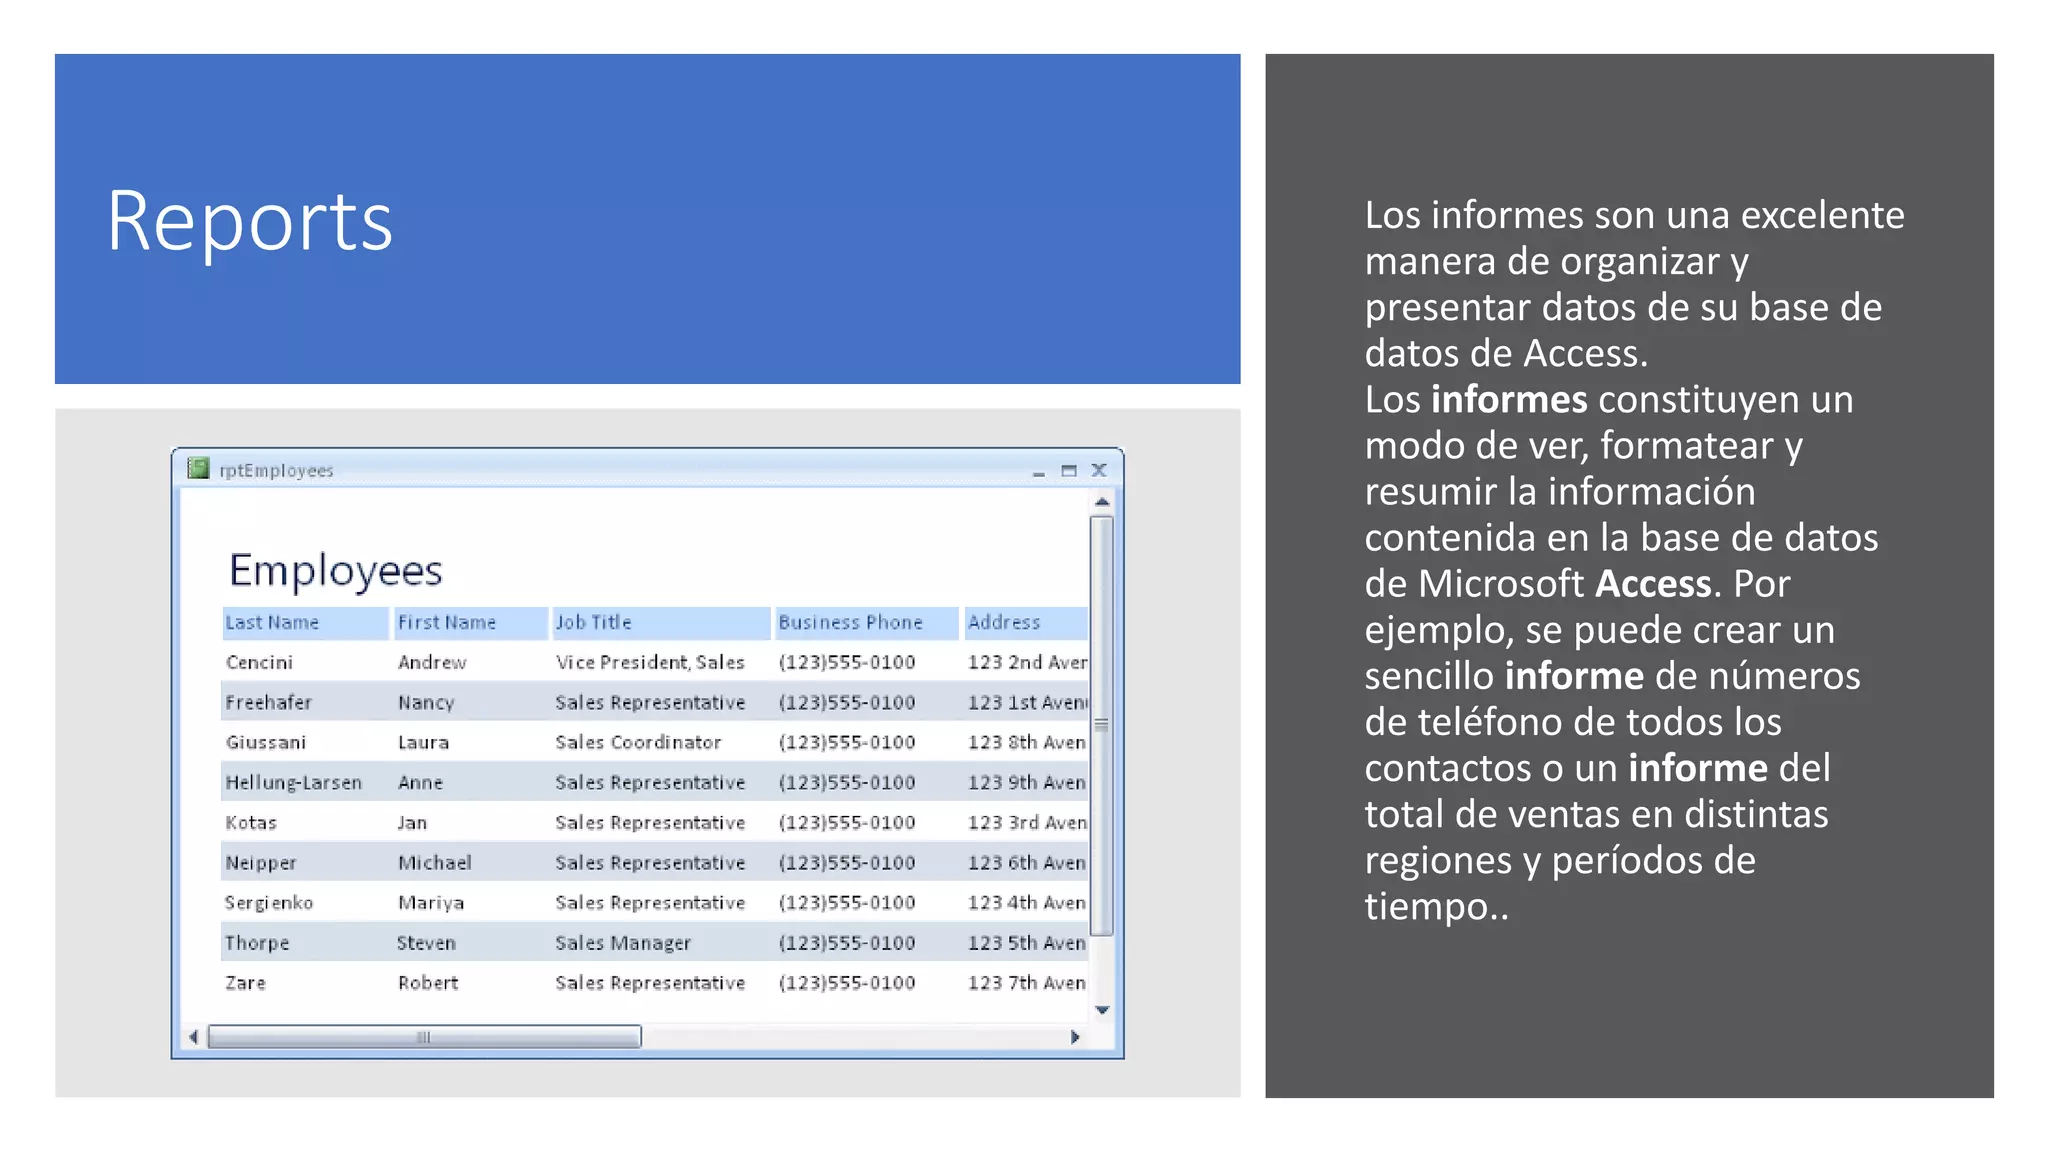Viewport: 2048px width, 1152px height.
Task: Select the Sergienko last name cell
Action: tap(269, 902)
